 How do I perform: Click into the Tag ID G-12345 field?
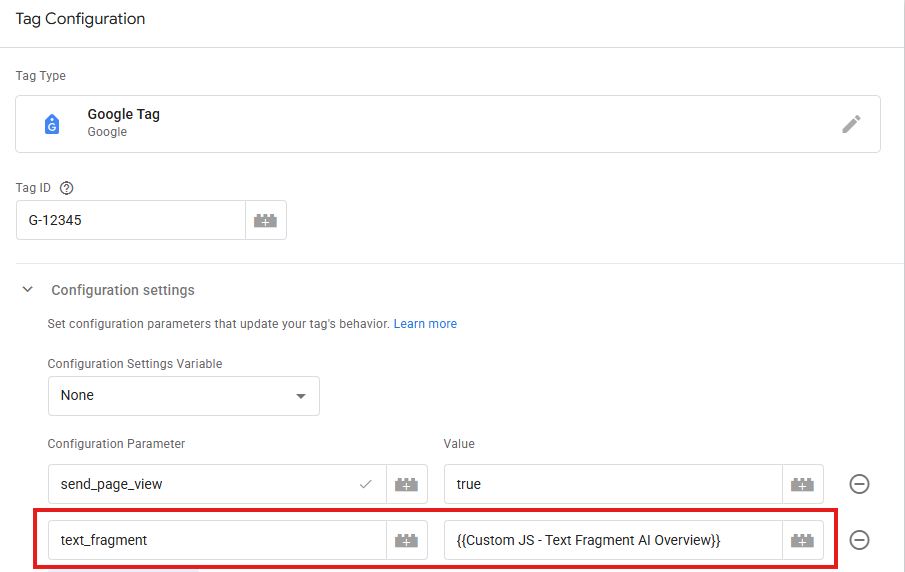[131, 220]
